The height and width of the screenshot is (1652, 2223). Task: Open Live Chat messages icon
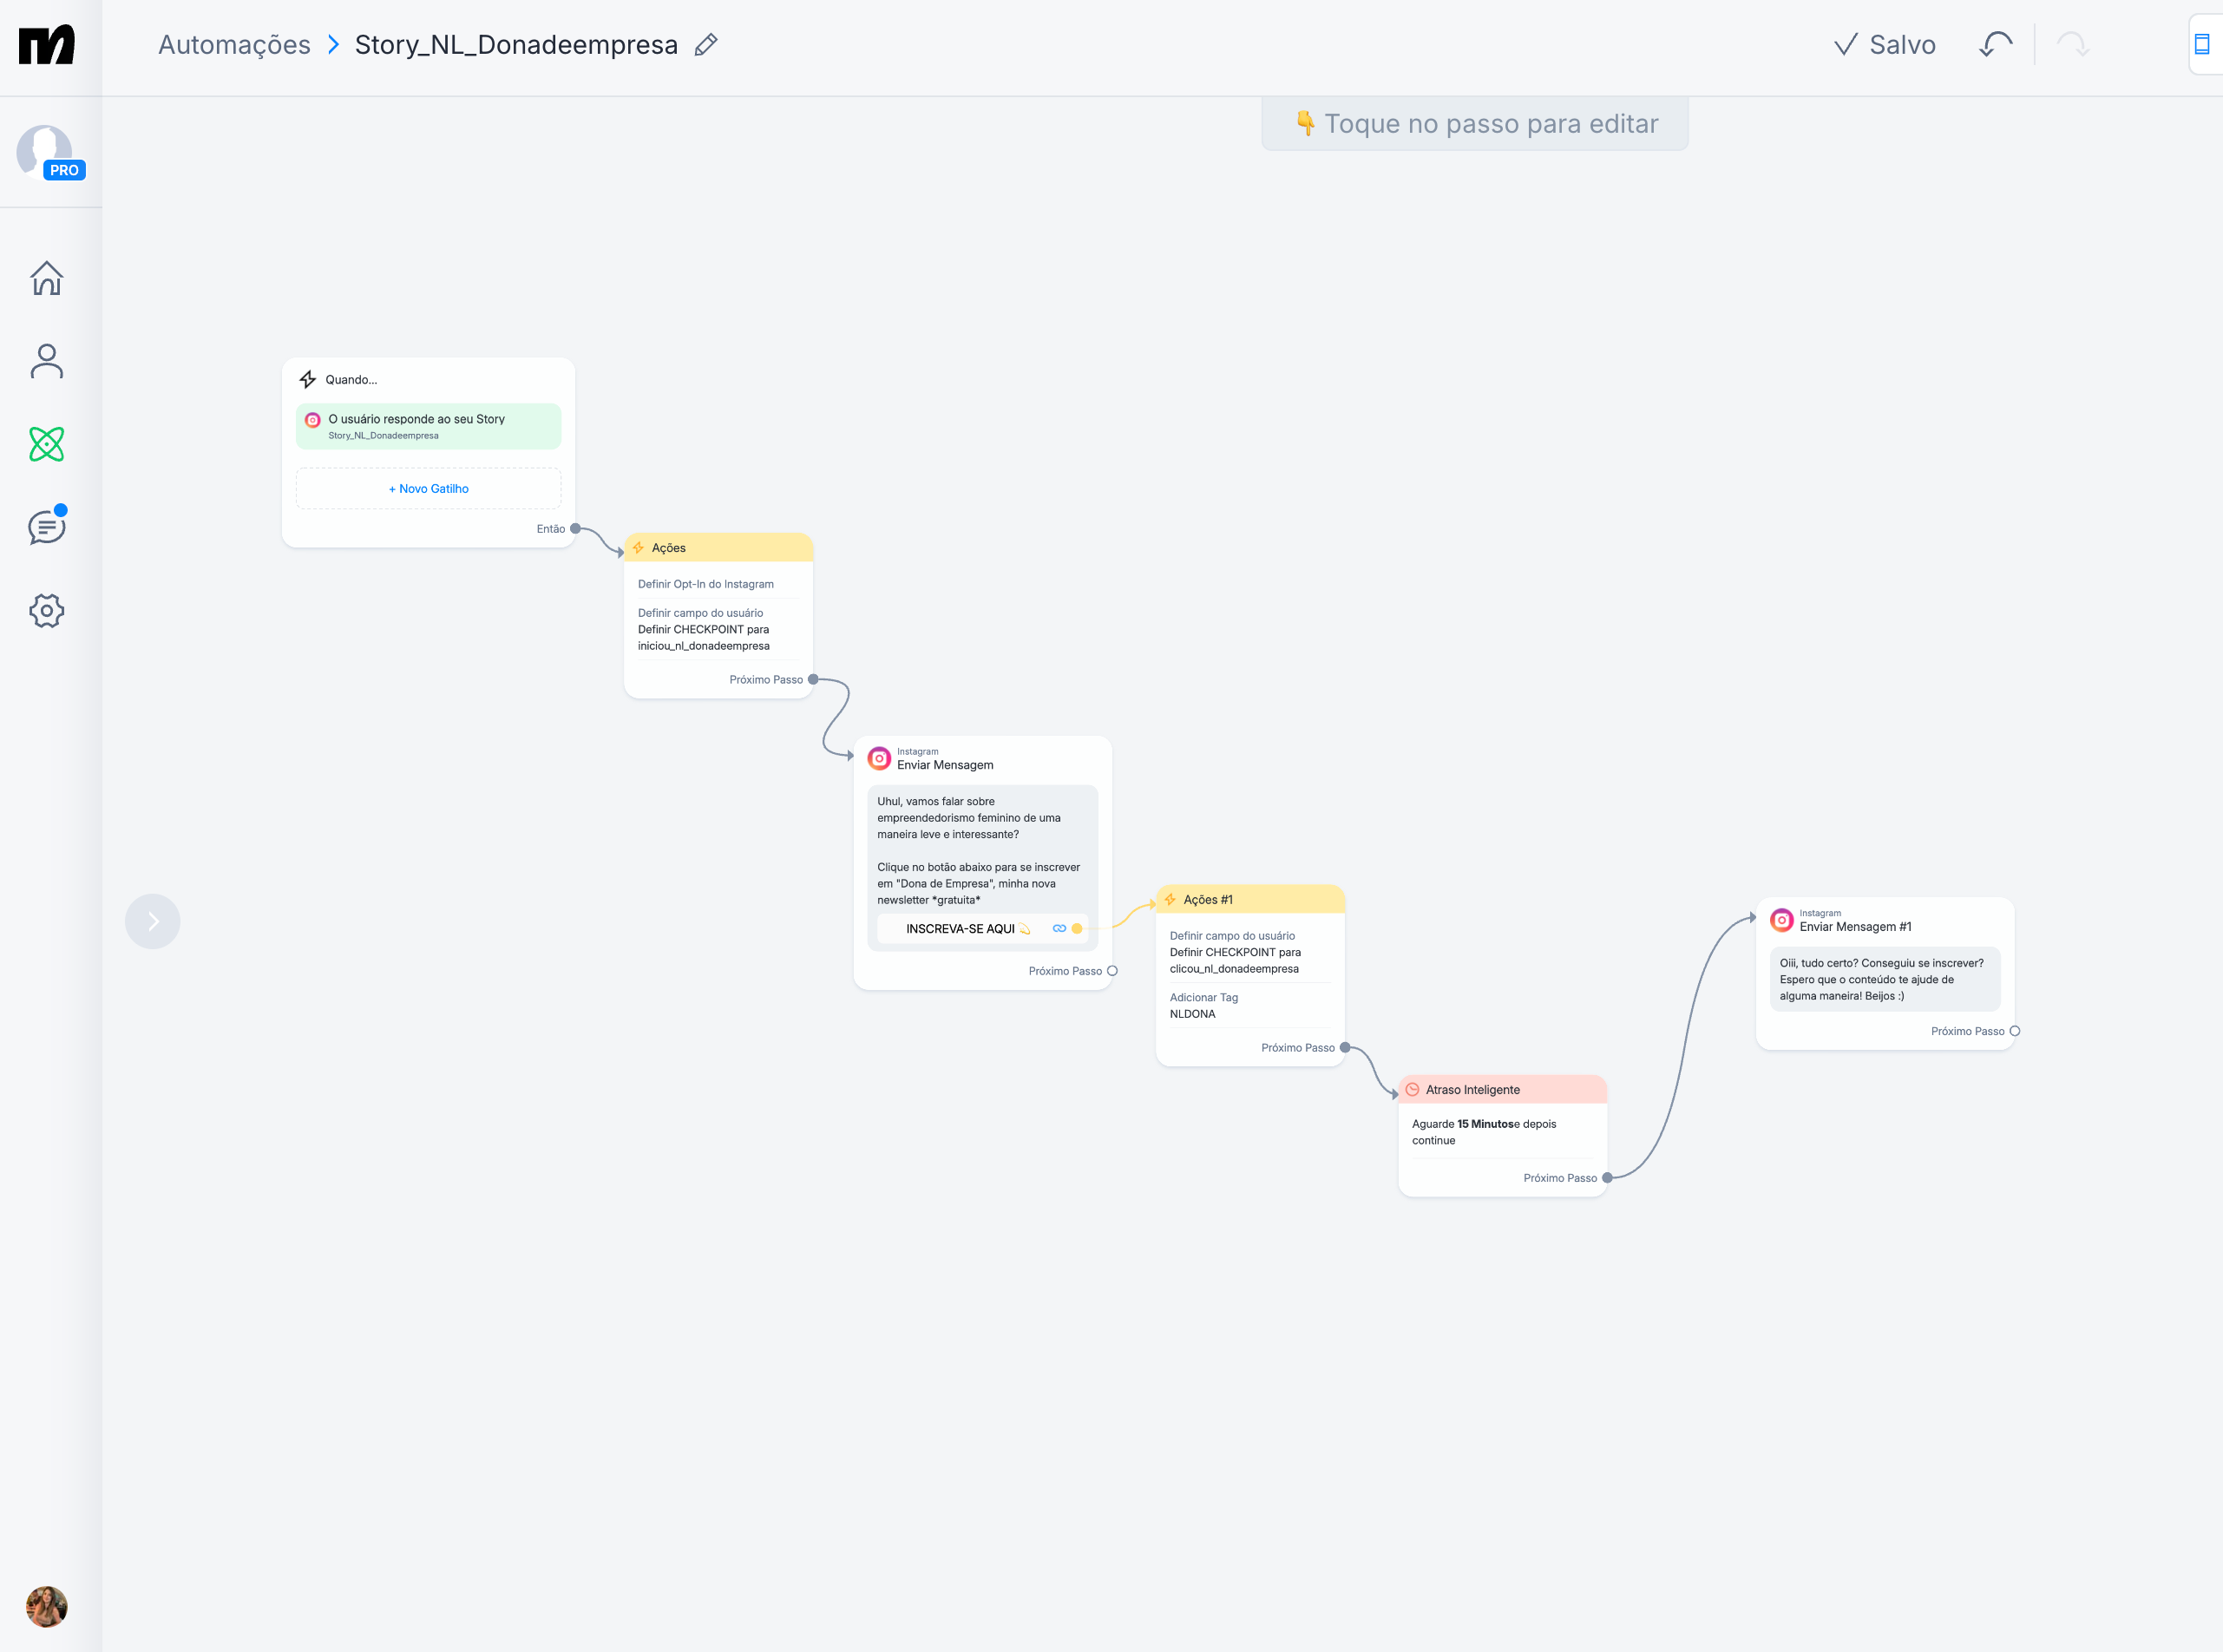coord(46,527)
